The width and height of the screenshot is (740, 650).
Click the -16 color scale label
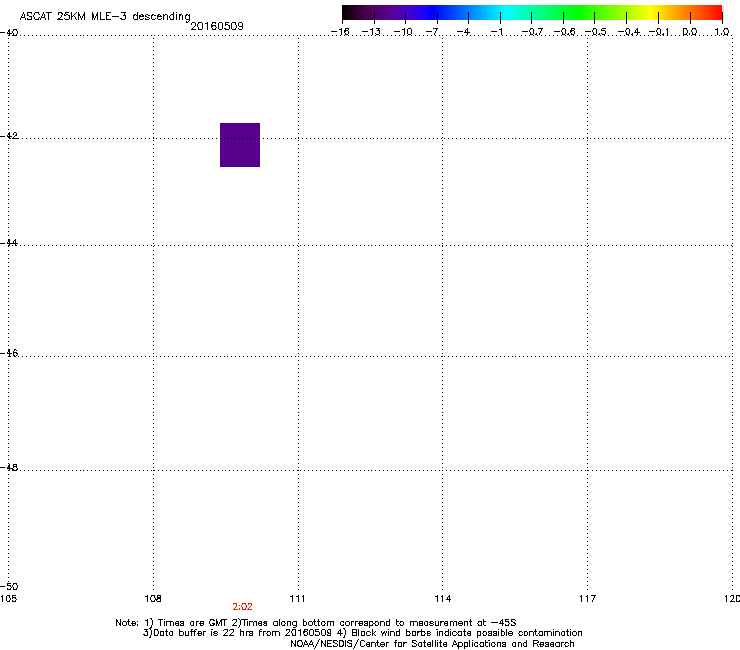pyautogui.click(x=340, y=32)
